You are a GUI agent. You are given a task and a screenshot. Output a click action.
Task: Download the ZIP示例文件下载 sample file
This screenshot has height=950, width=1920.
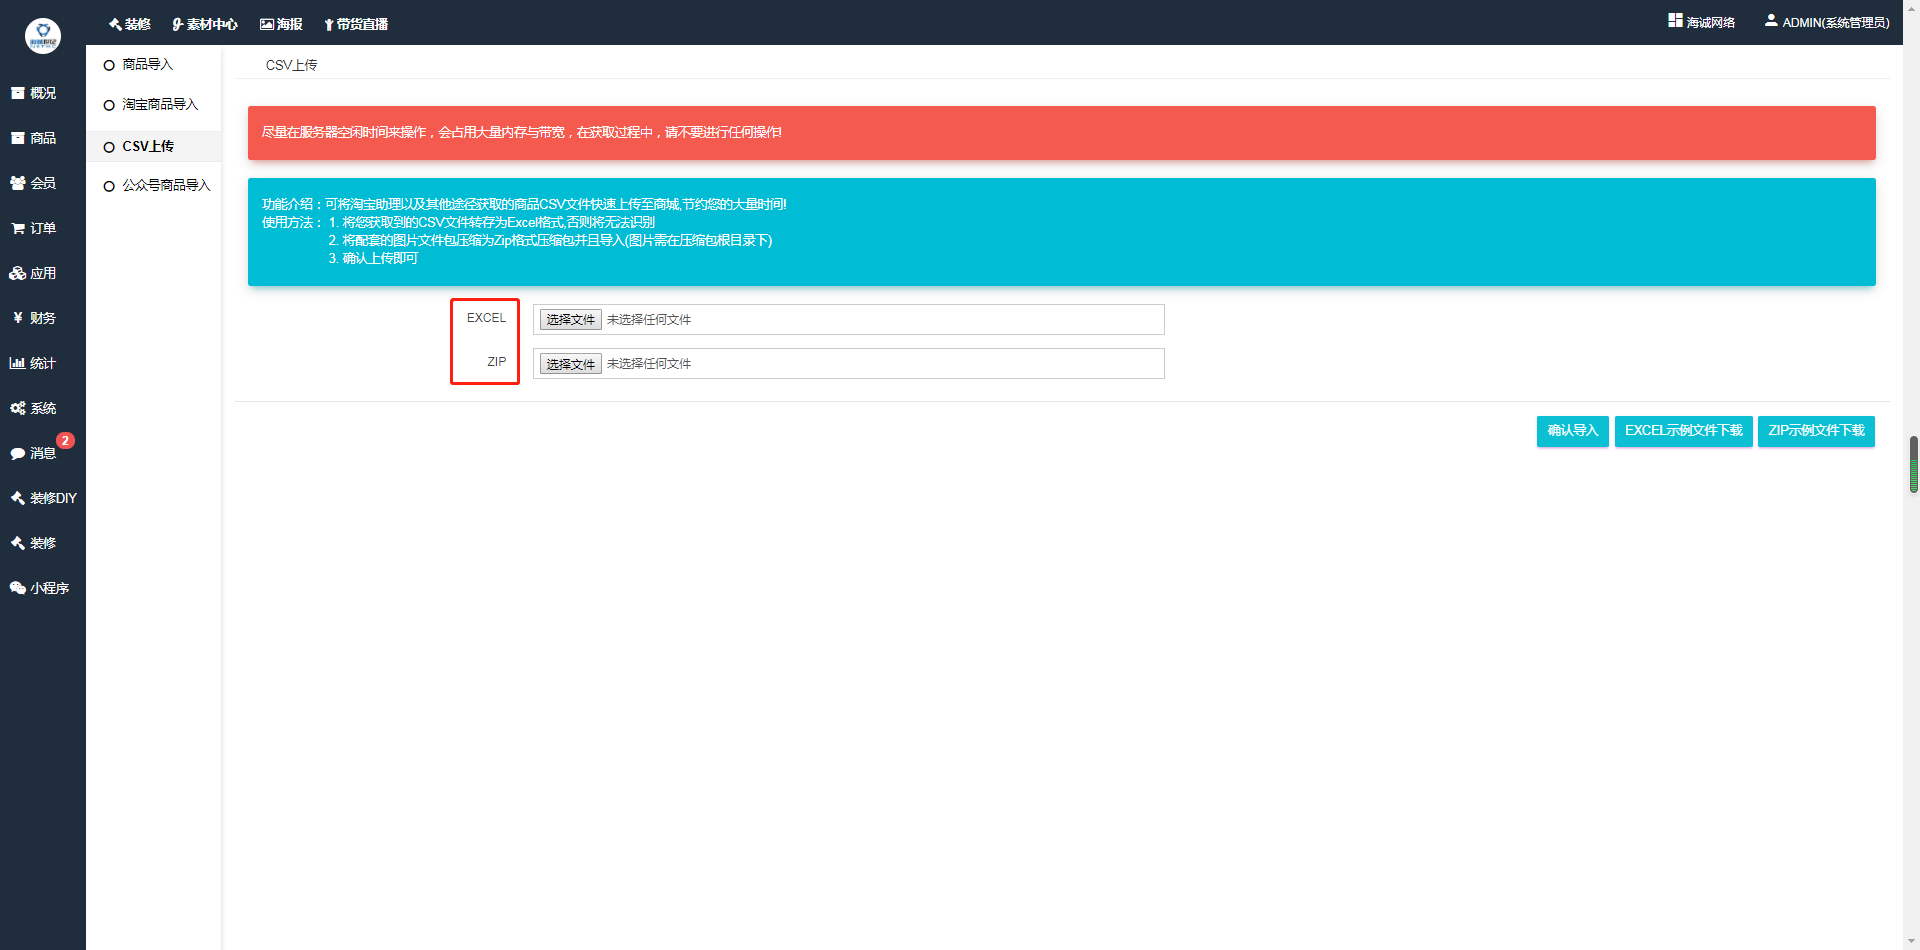(x=1816, y=431)
